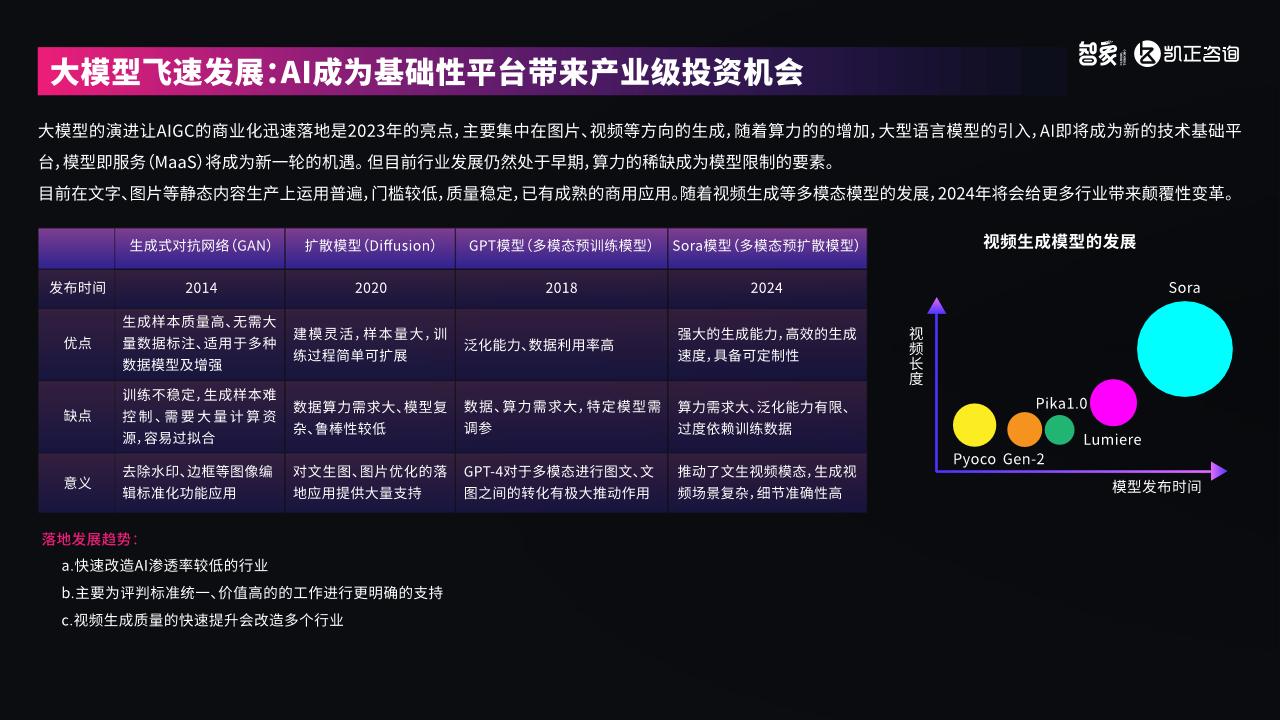Click the orange Gen-2 circle
Screen dimensions: 1280x720
point(1024,429)
